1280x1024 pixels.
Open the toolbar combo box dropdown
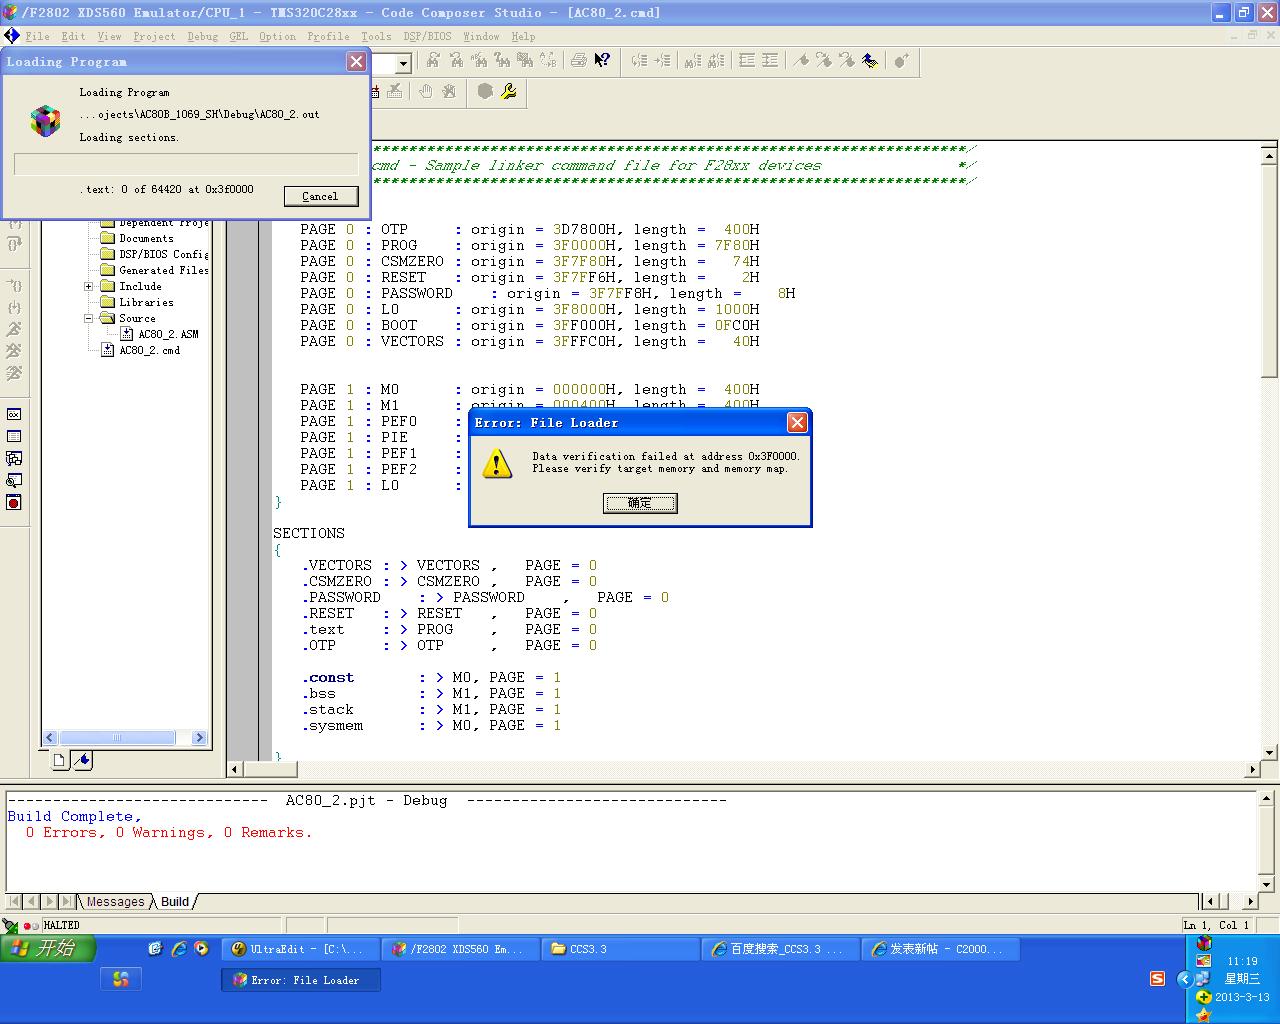(x=403, y=64)
